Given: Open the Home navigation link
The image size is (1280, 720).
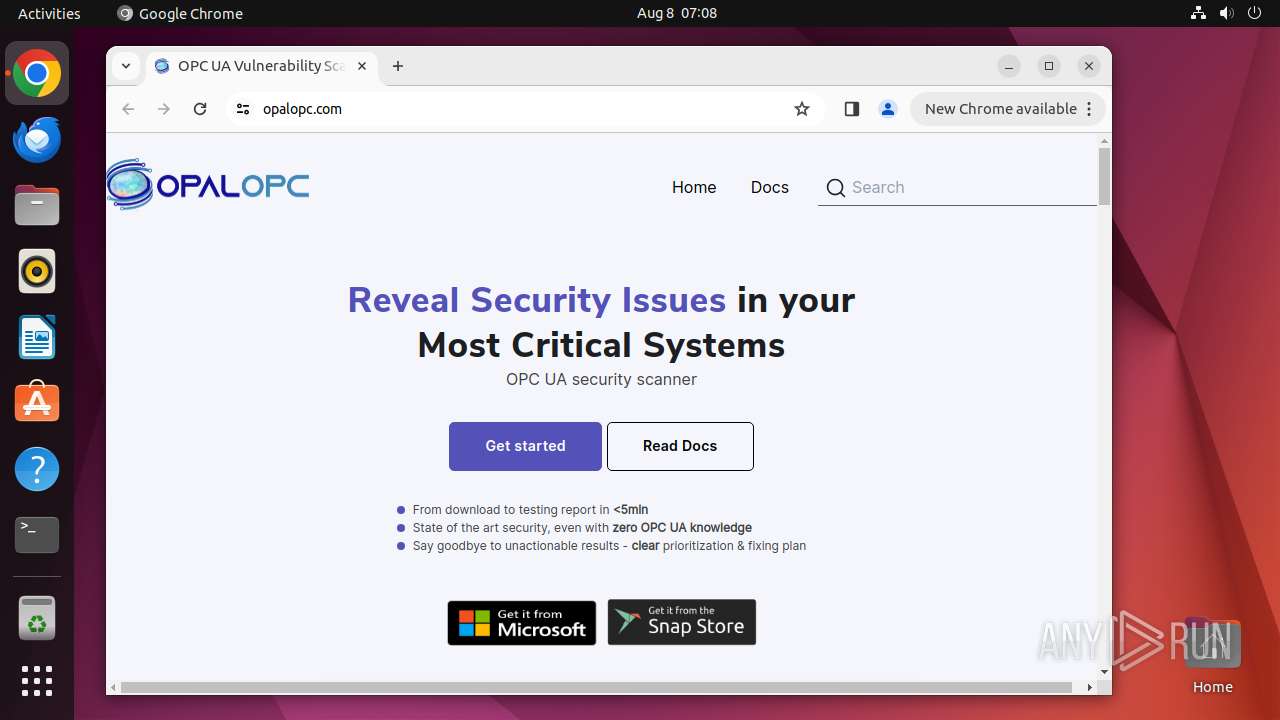Looking at the screenshot, I should [694, 187].
